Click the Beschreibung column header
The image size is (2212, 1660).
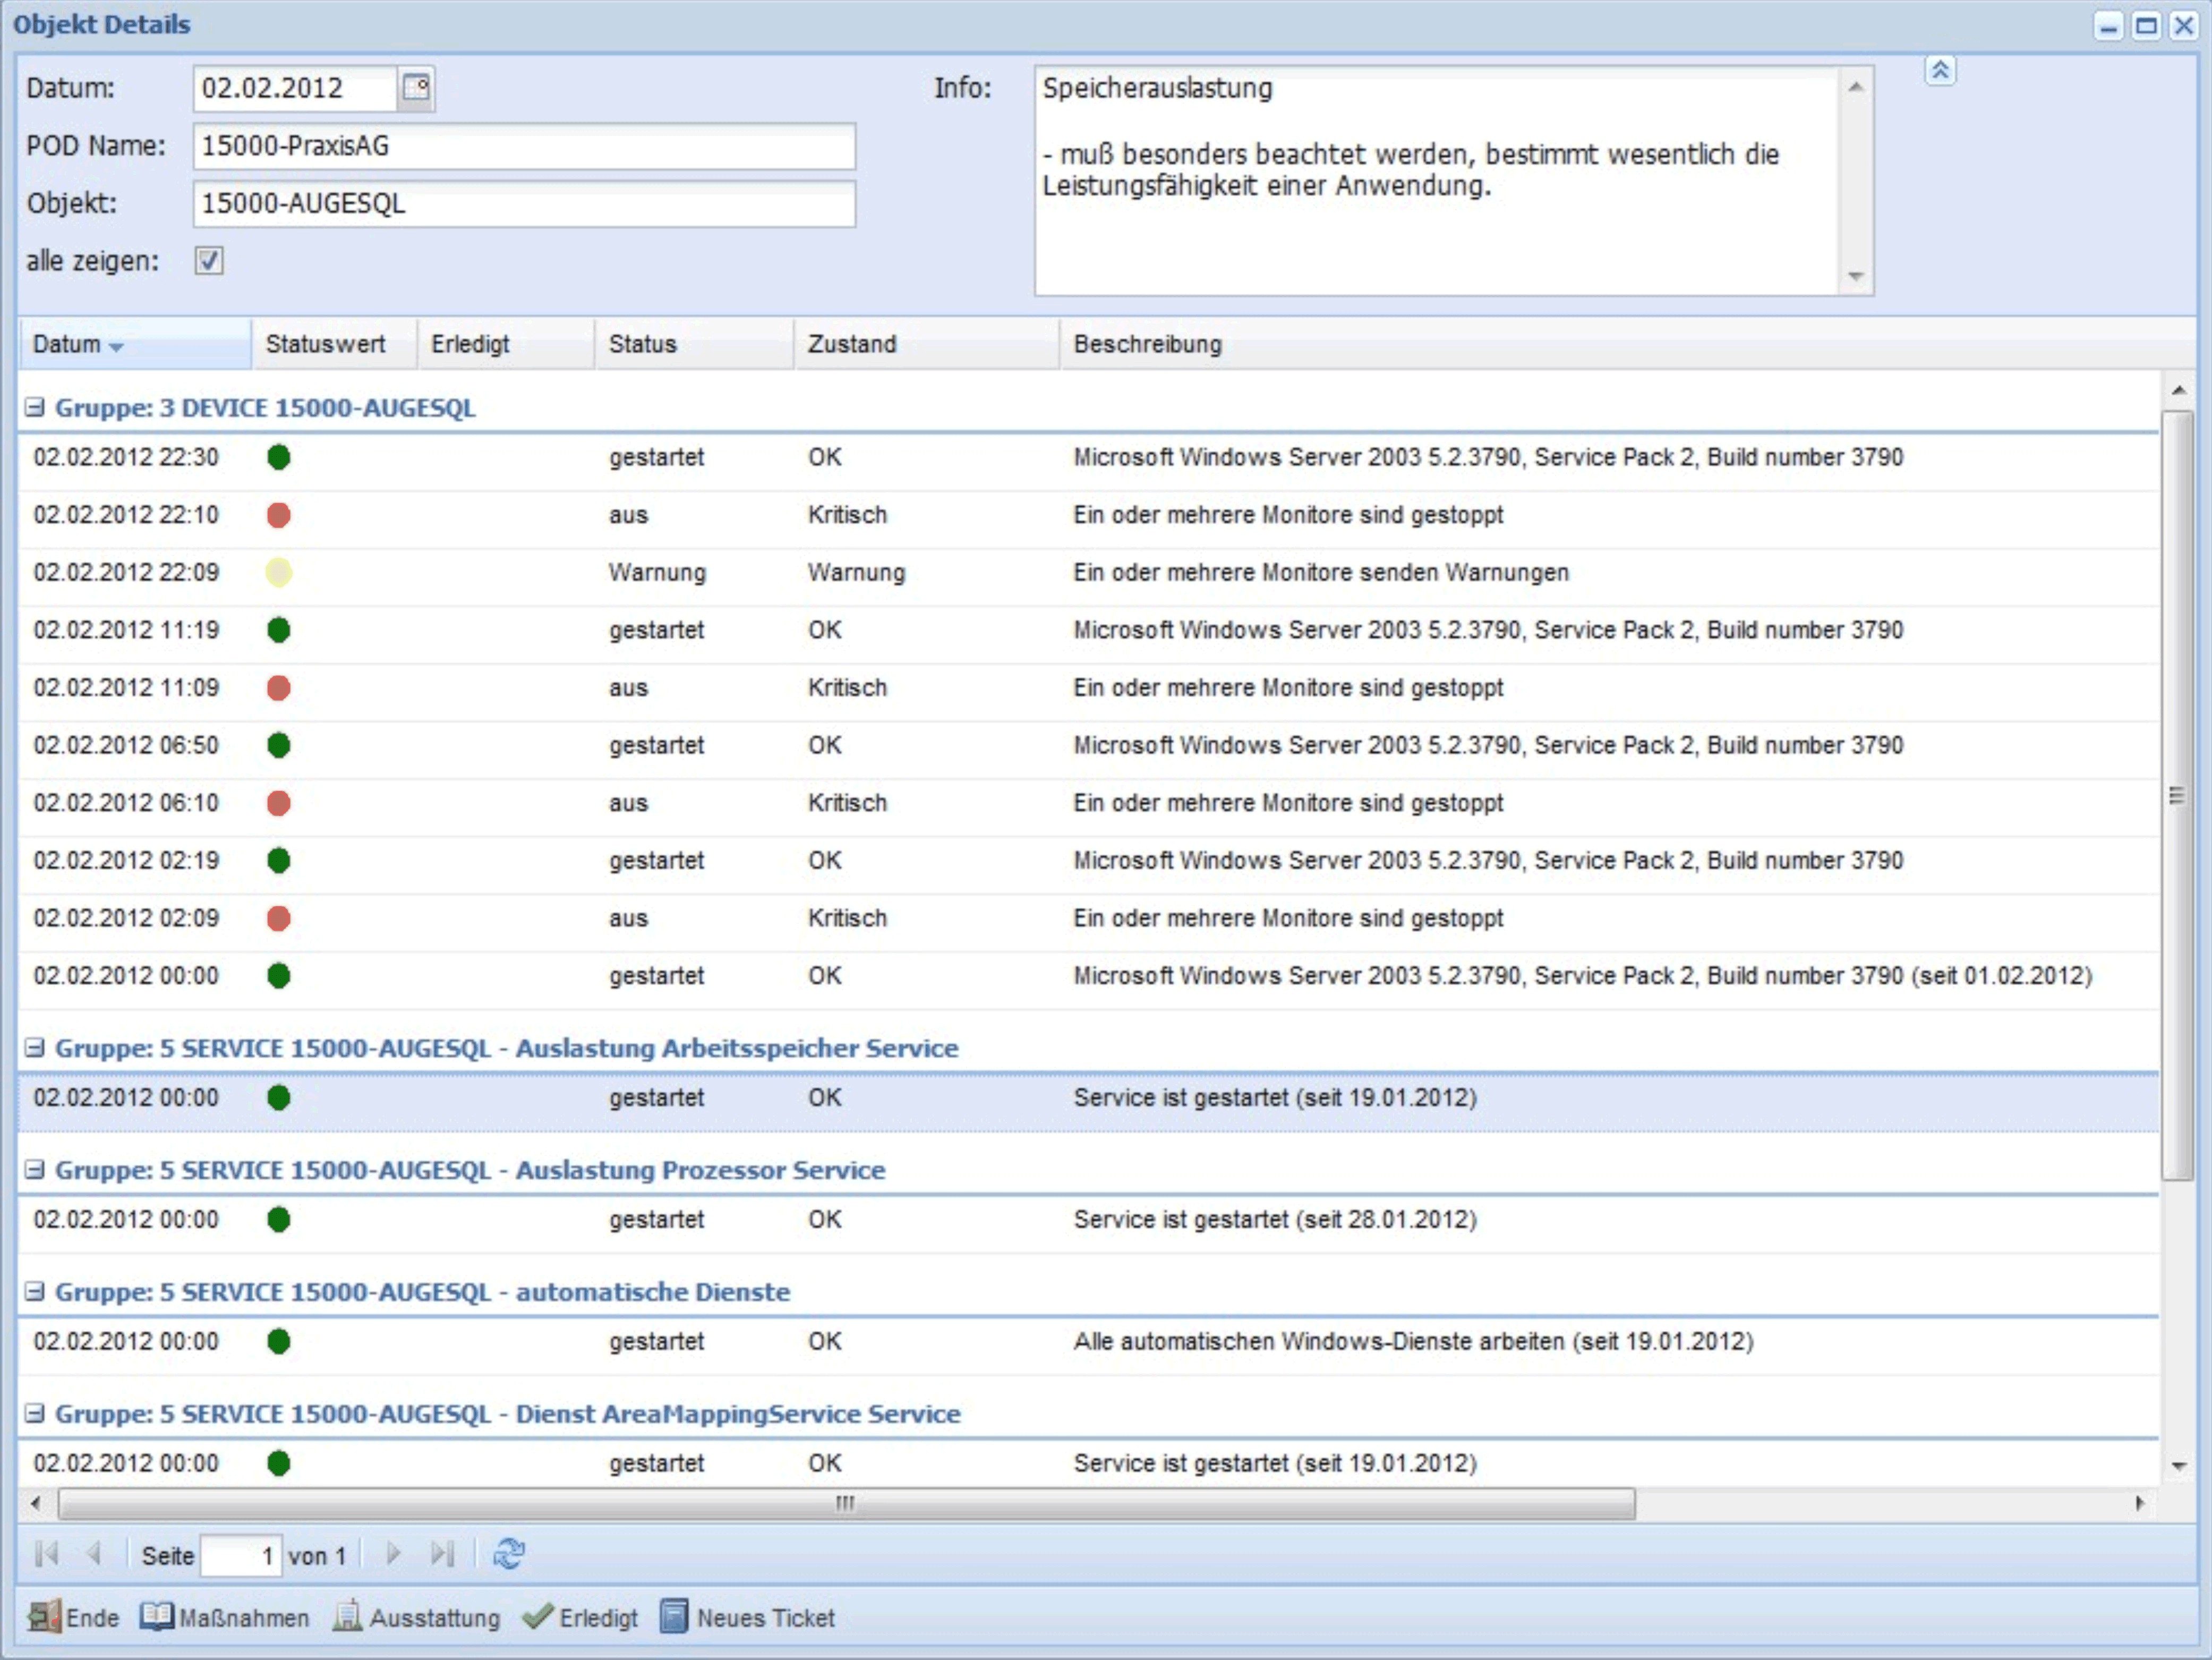tap(1147, 344)
